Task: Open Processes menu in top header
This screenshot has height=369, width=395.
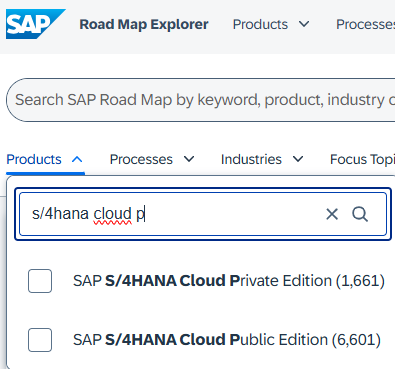Action: (365, 24)
